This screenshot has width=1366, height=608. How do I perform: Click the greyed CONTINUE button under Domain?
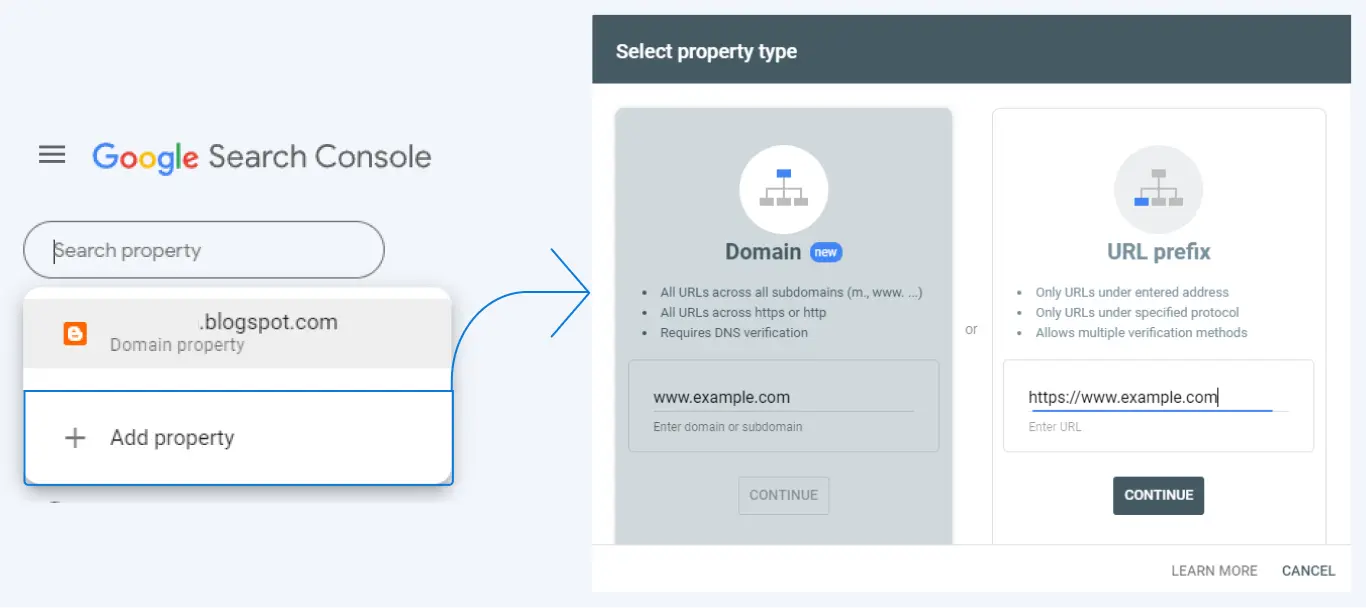(x=784, y=495)
